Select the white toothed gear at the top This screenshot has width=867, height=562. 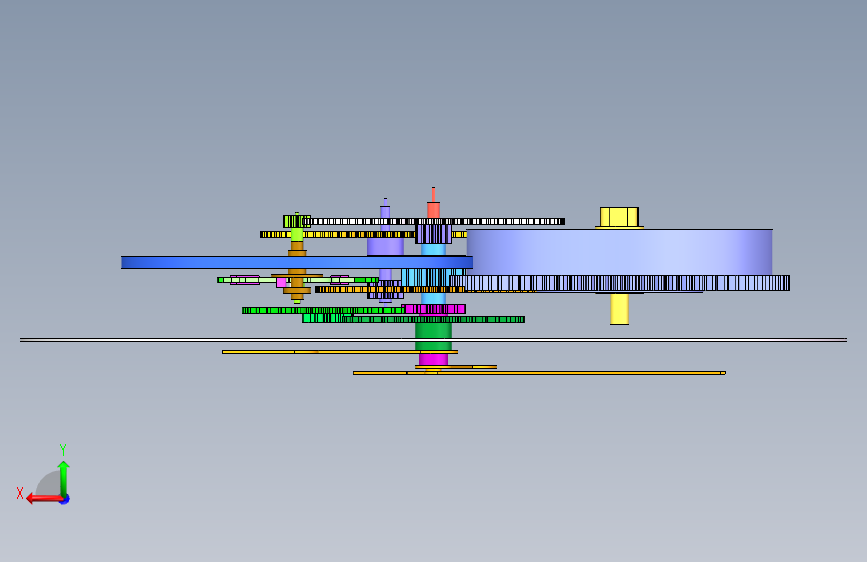point(434,221)
